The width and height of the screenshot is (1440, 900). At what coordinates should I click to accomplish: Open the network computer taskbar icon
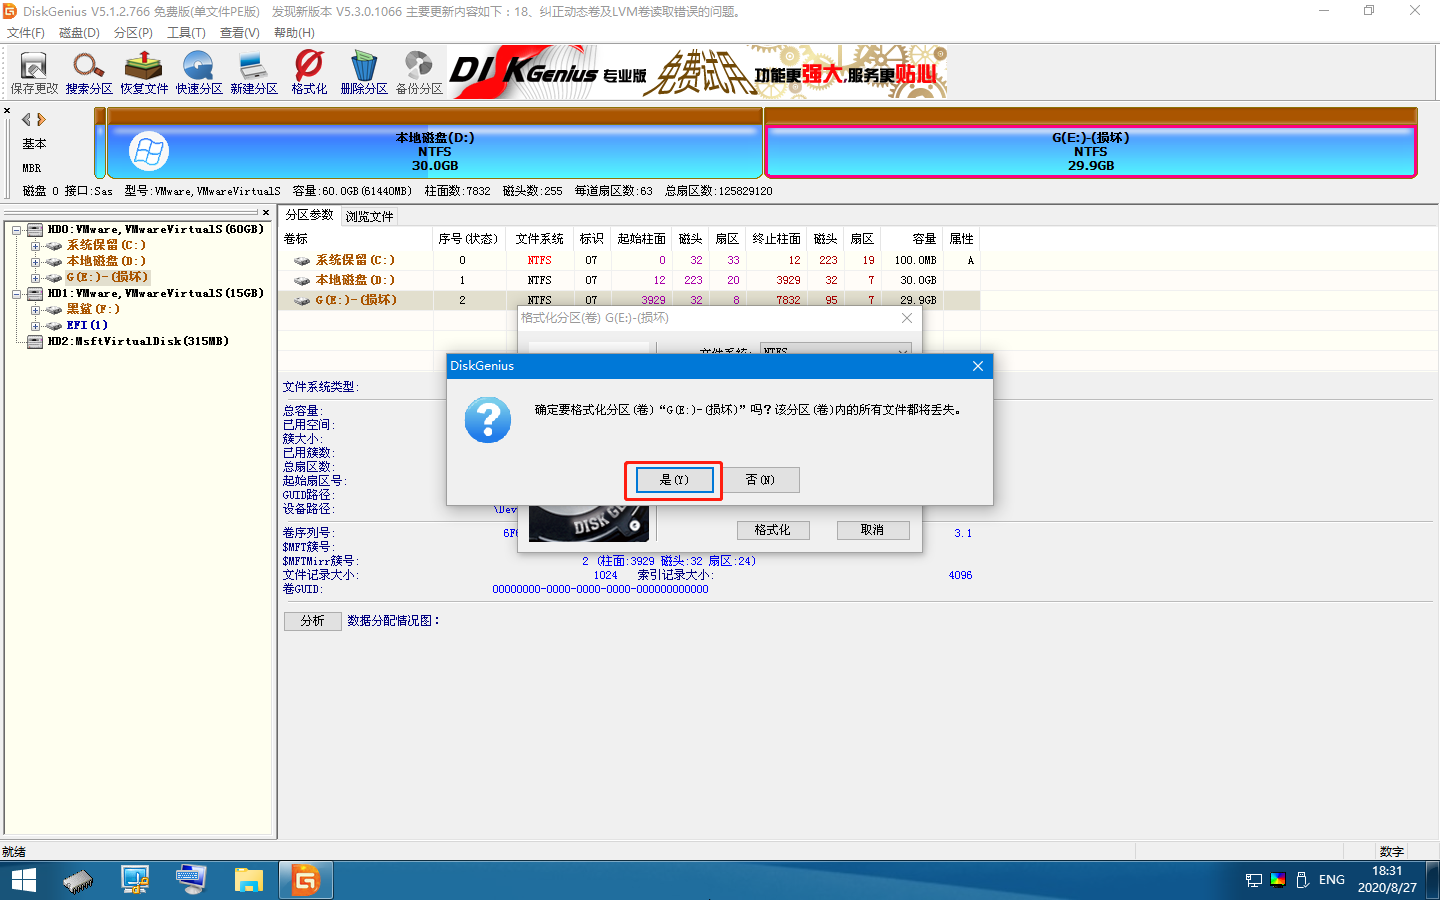coord(135,880)
